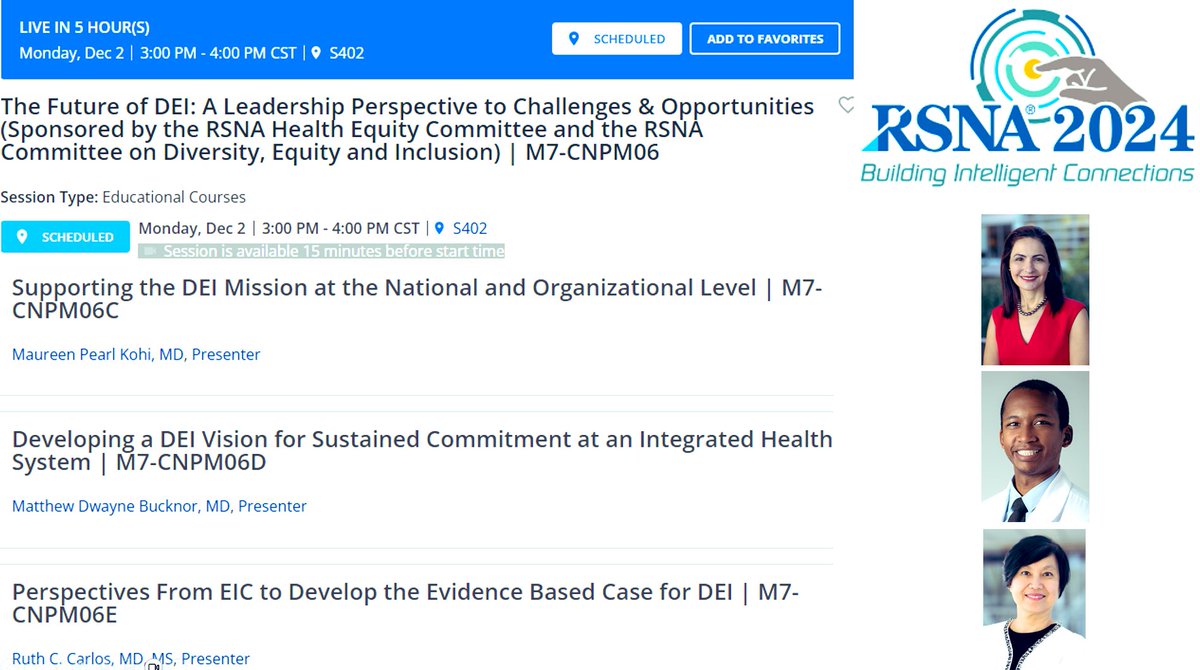The height and width of the screenshot is (670, 1200).
Task: Click 'Session is available 15 minutes before' notice
Action: [x=322, y=251]
